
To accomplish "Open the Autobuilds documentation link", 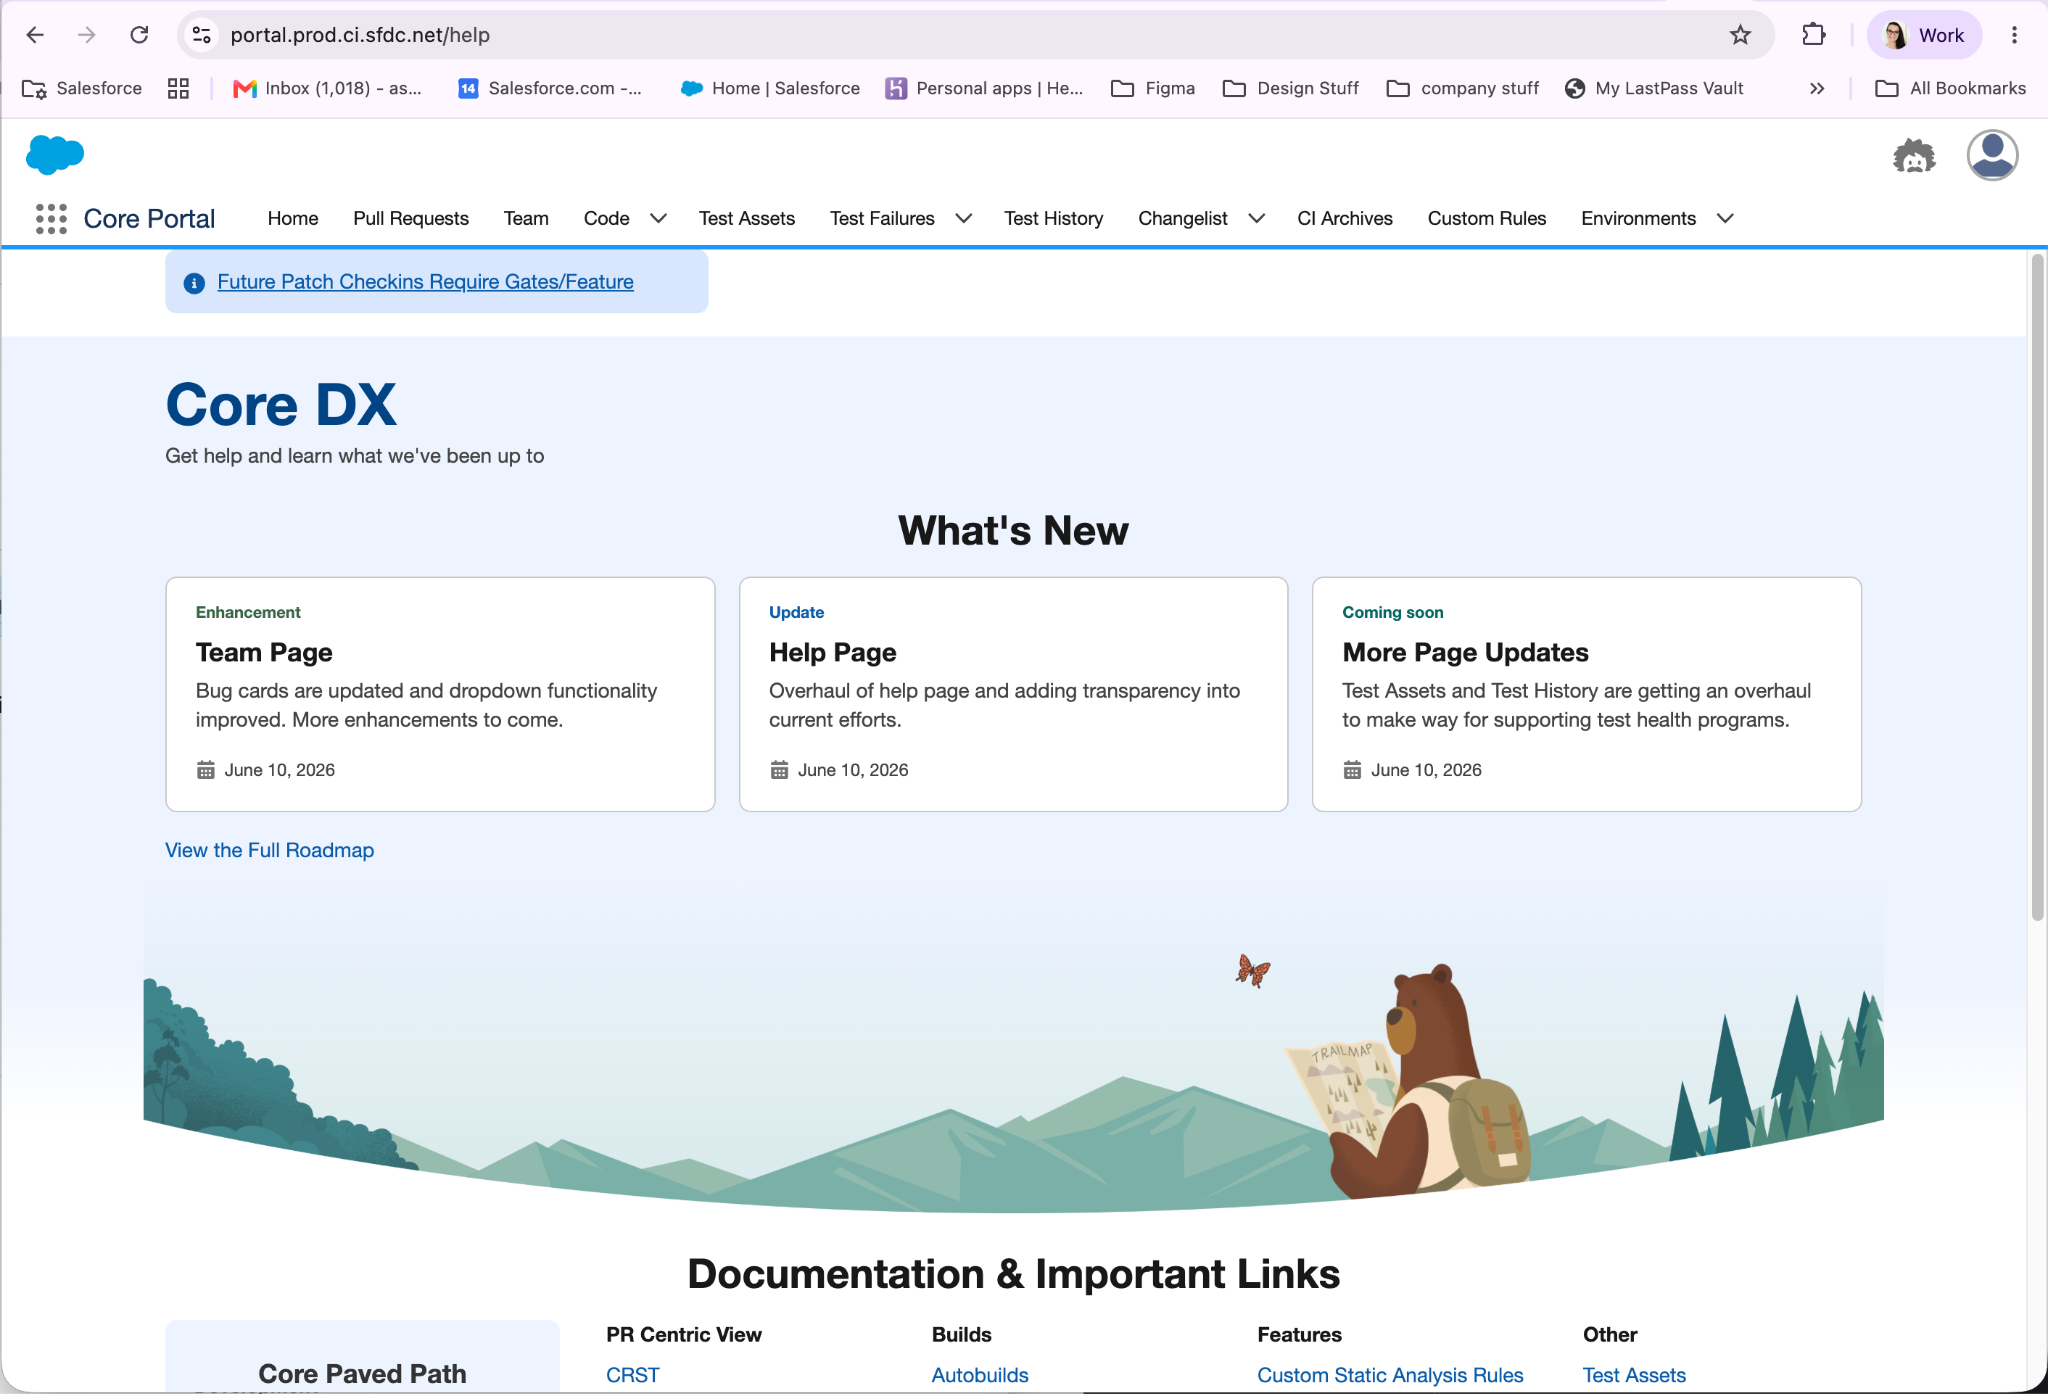I will pyautogui.click(x=980, y=1375).
